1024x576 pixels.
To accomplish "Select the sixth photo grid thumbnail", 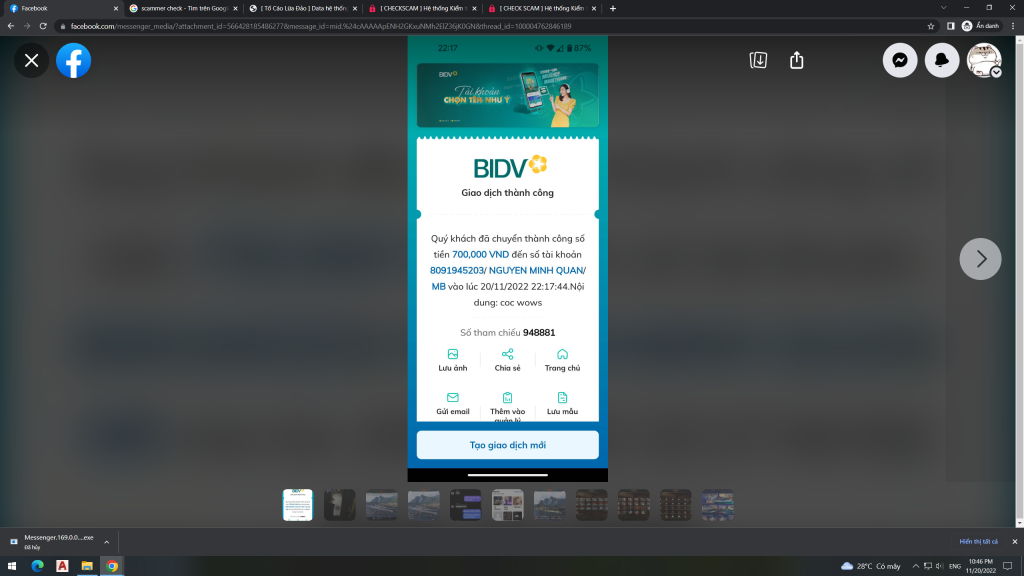I will click(507, 505).
